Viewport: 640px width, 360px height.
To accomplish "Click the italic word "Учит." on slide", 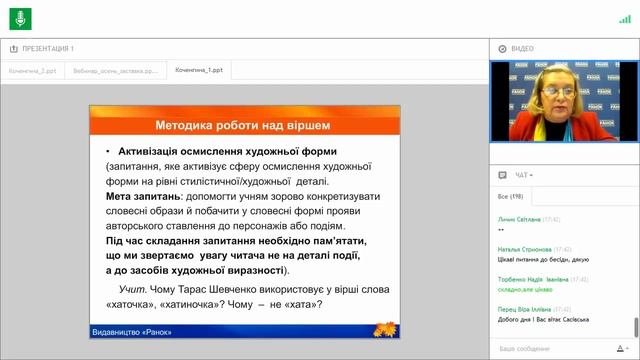I will [x=133, y=289].
